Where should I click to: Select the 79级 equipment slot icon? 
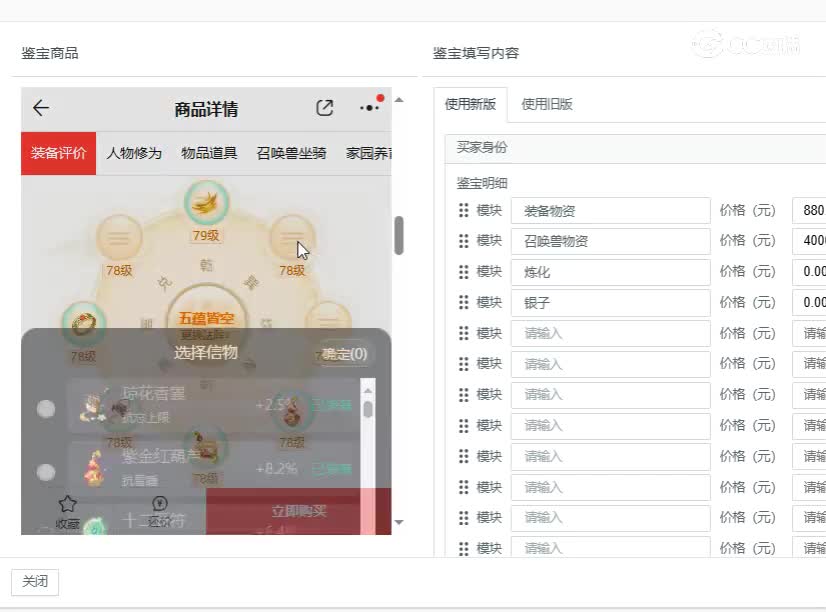(x=206, y=202)
